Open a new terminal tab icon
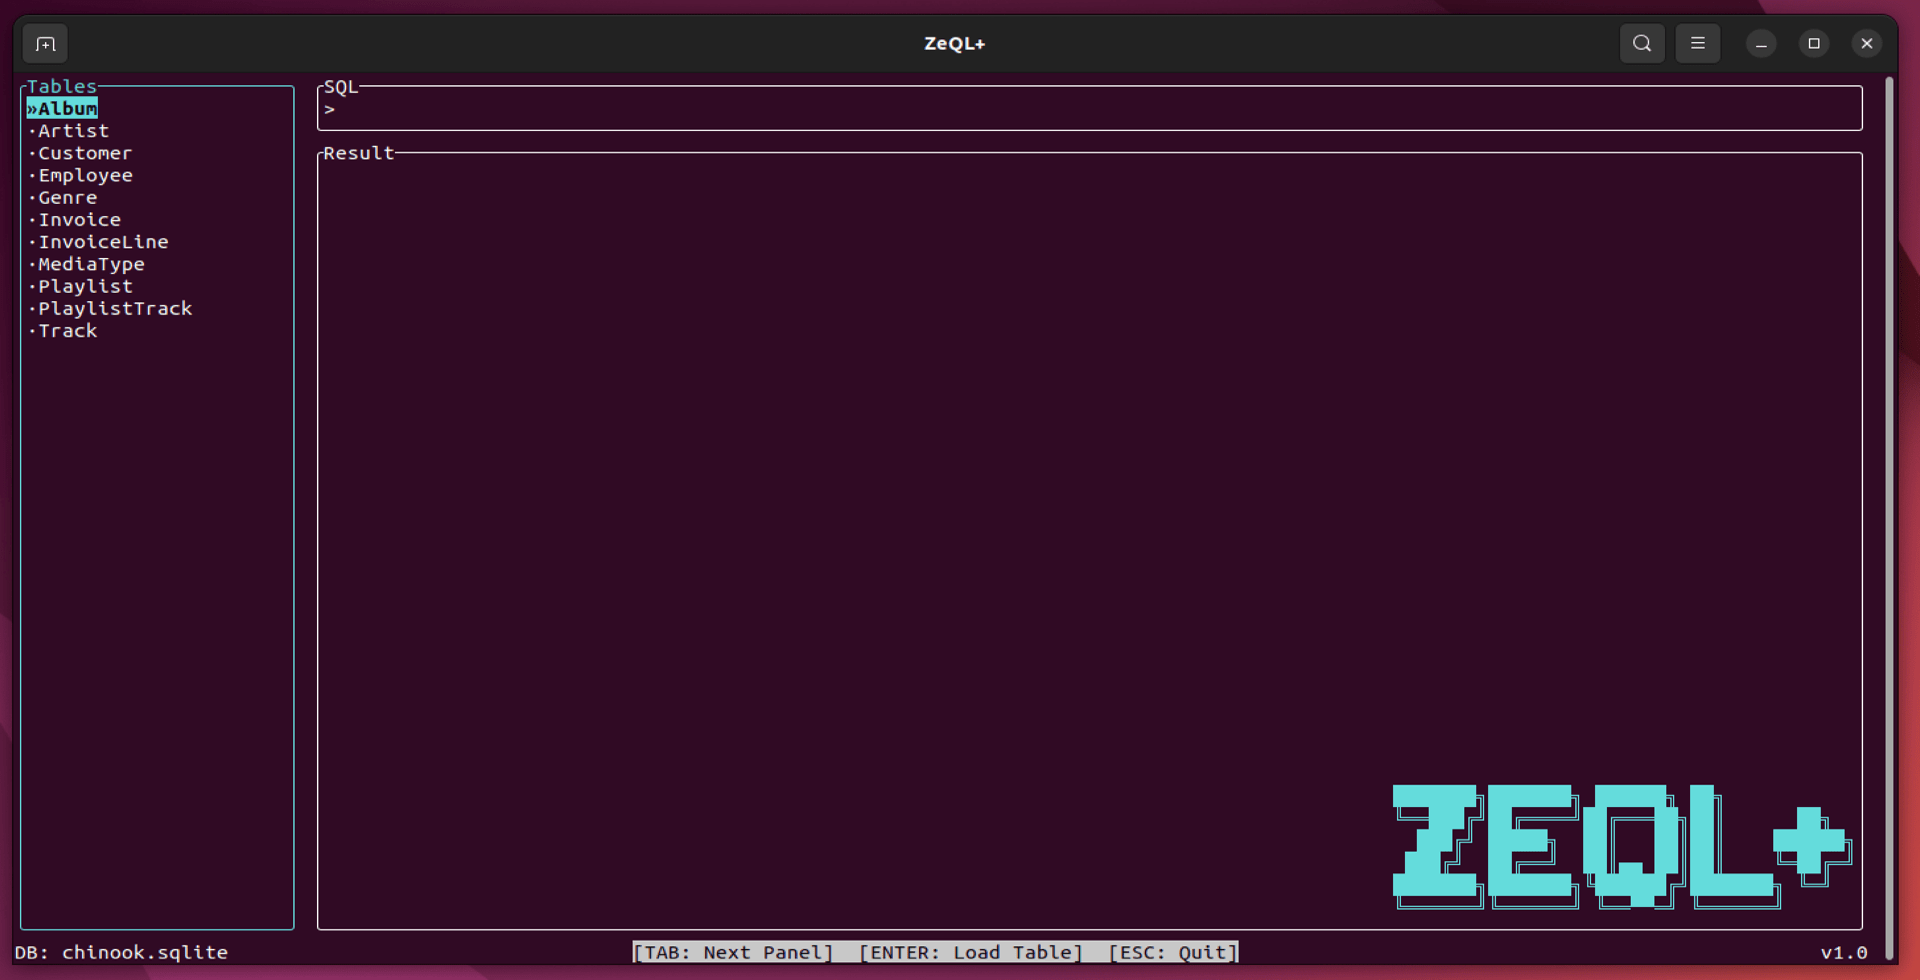The image size is (1920, 980). tap(45, 44)
